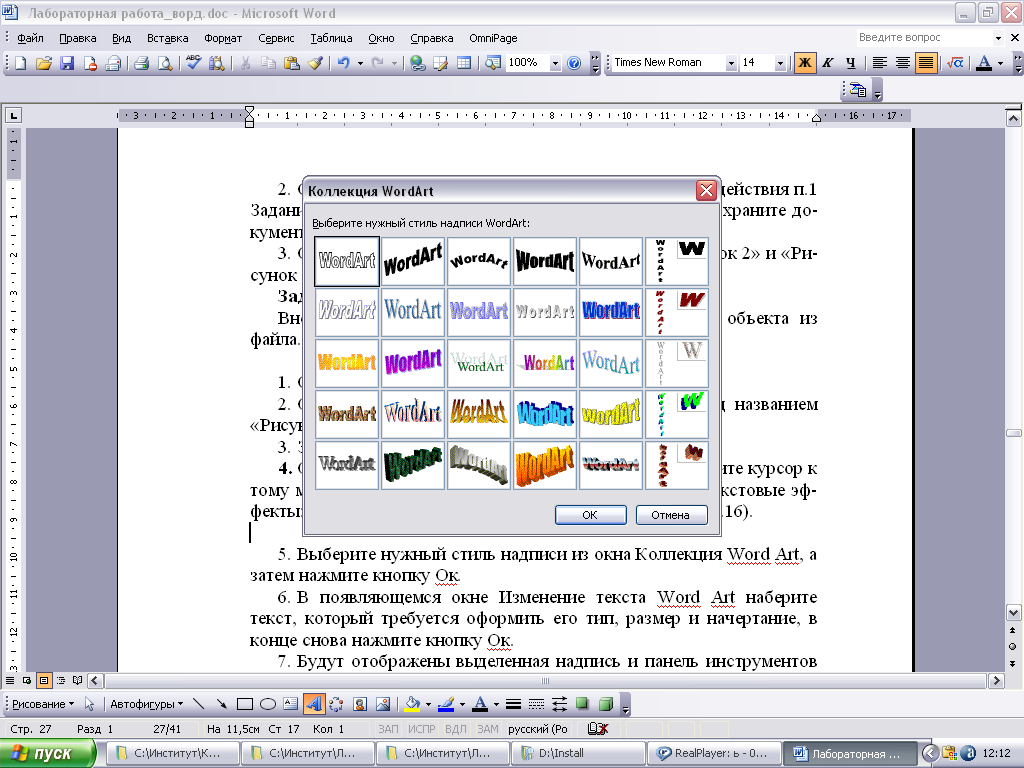The image size is (1024, 768).
Task: Select the Oval drawing tool
Action: [x=268, y=704]
